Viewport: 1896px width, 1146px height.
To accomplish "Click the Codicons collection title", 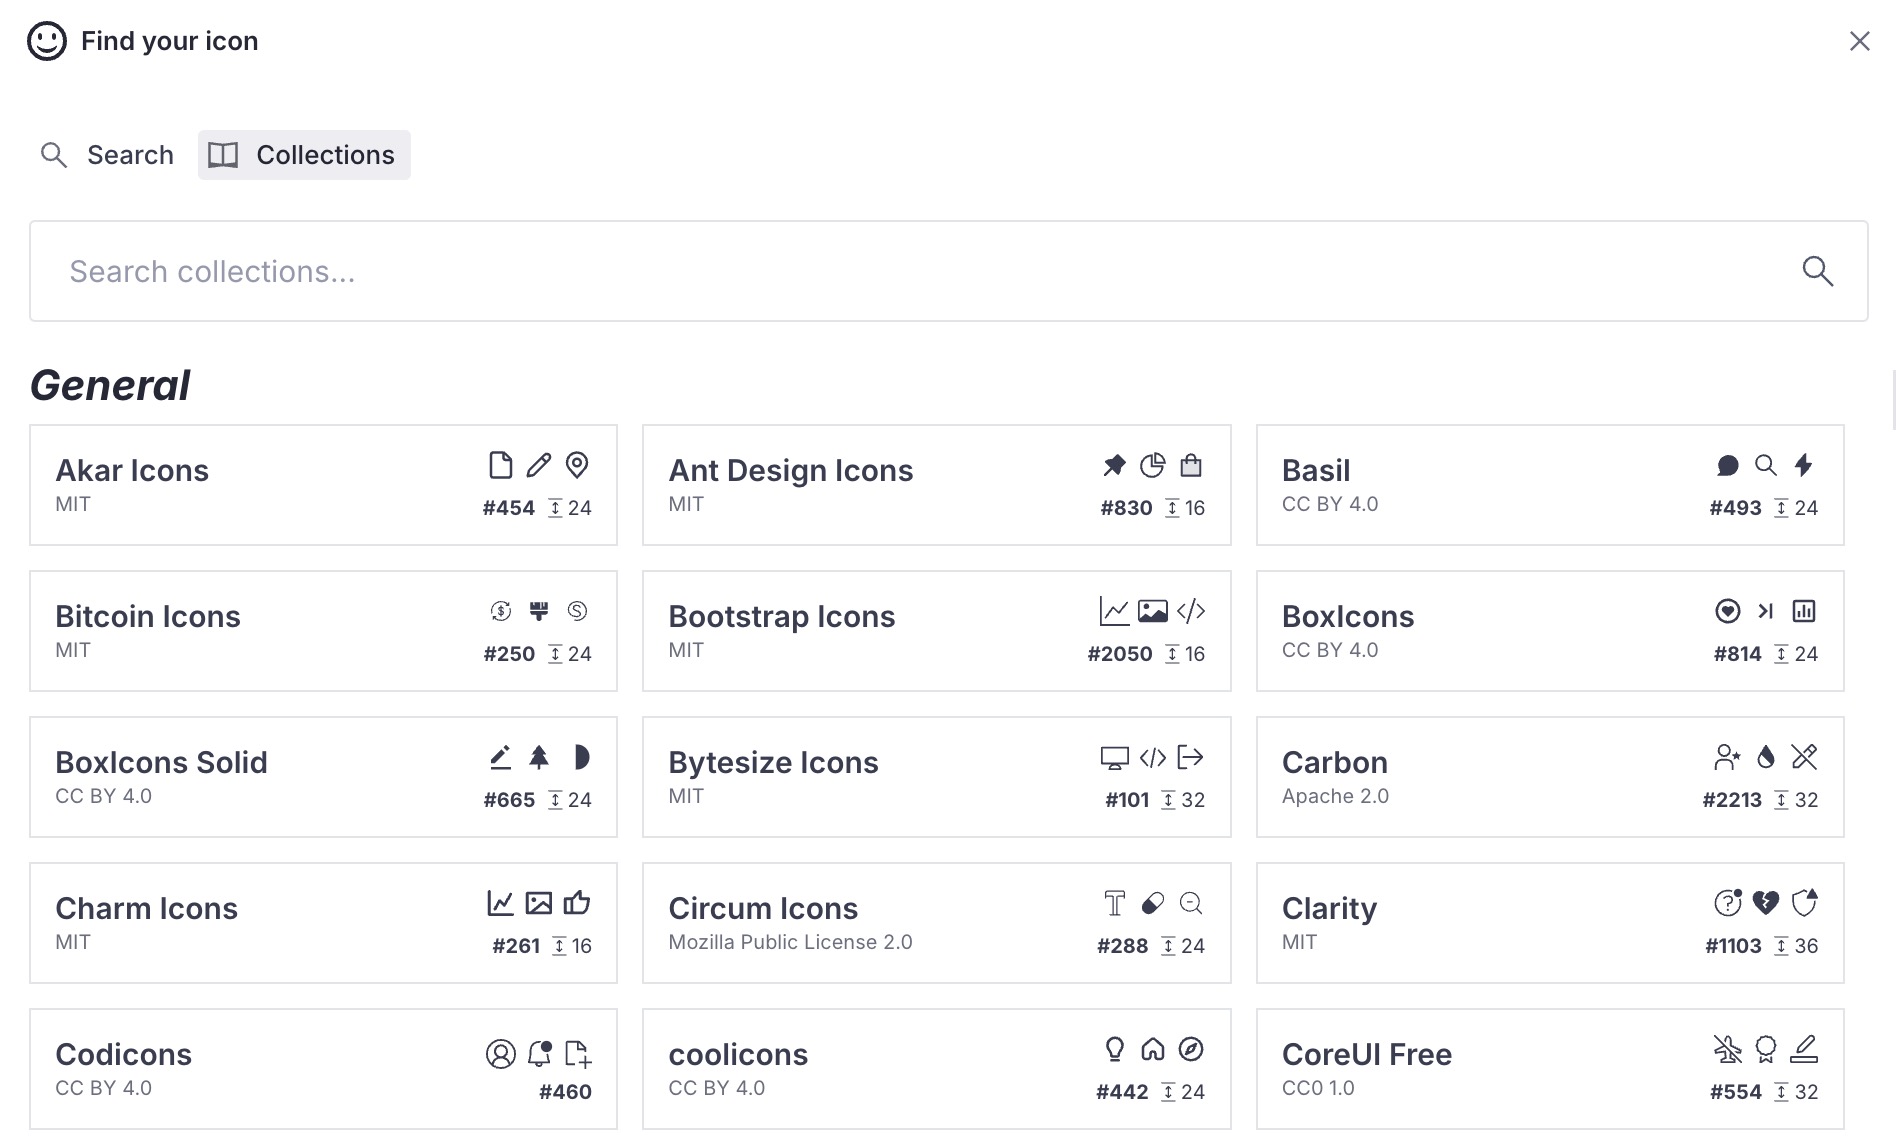I will point(123,1054).
